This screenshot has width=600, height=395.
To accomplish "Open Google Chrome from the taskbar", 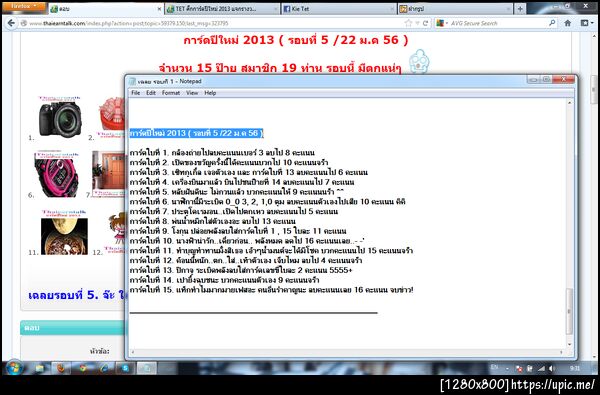I will (83, 368).
